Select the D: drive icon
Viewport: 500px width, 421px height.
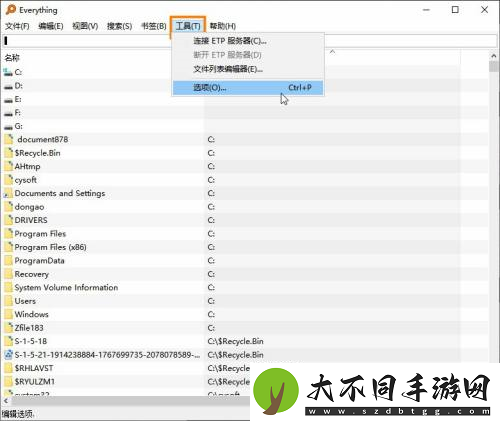8,86
